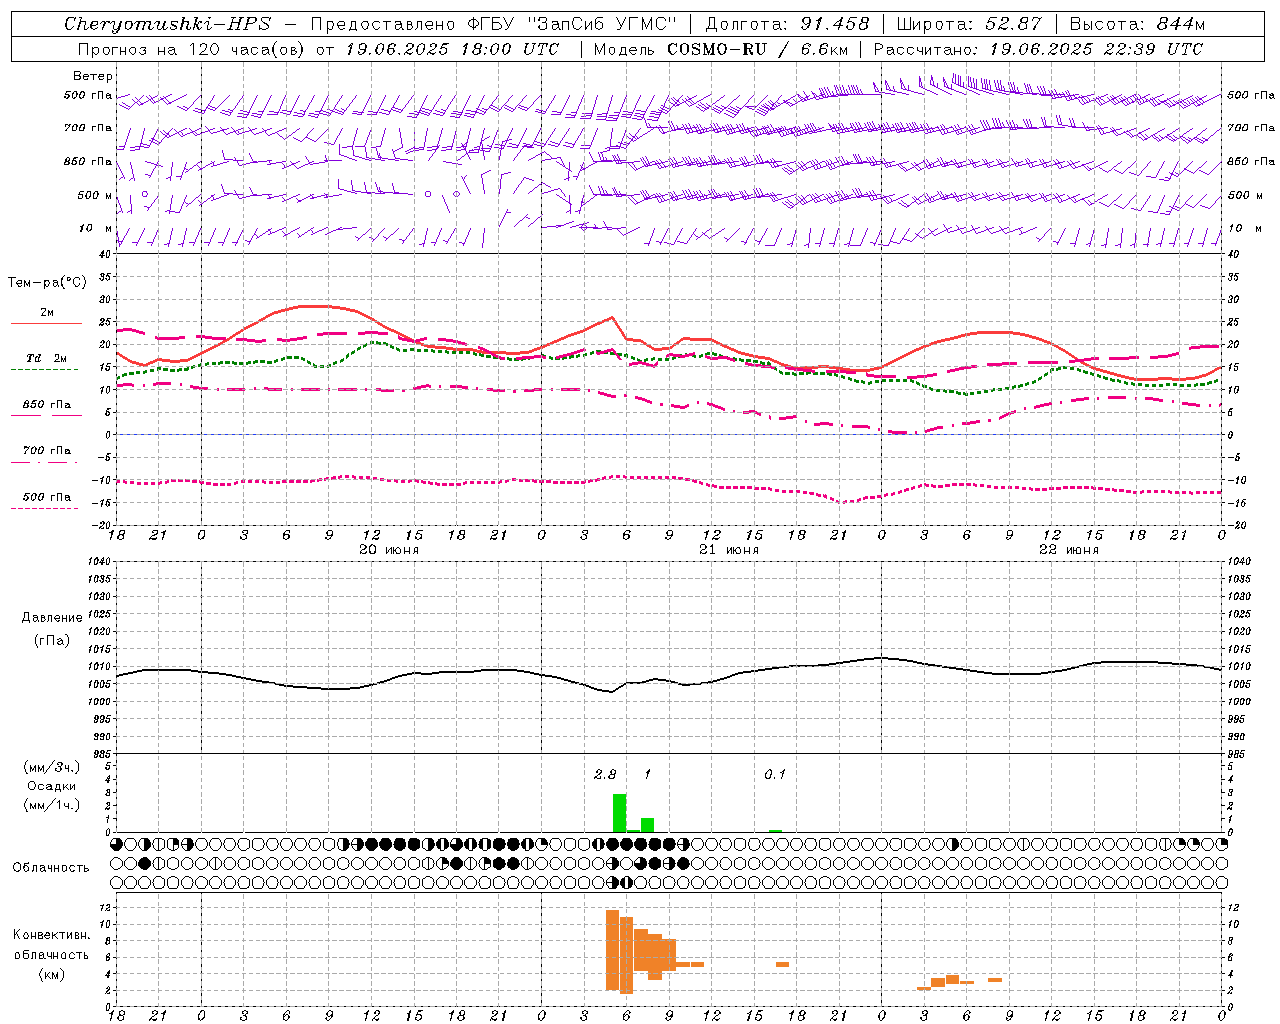
Task: Click the 'Ветер' wind panel label
Action: pos(93,76)
